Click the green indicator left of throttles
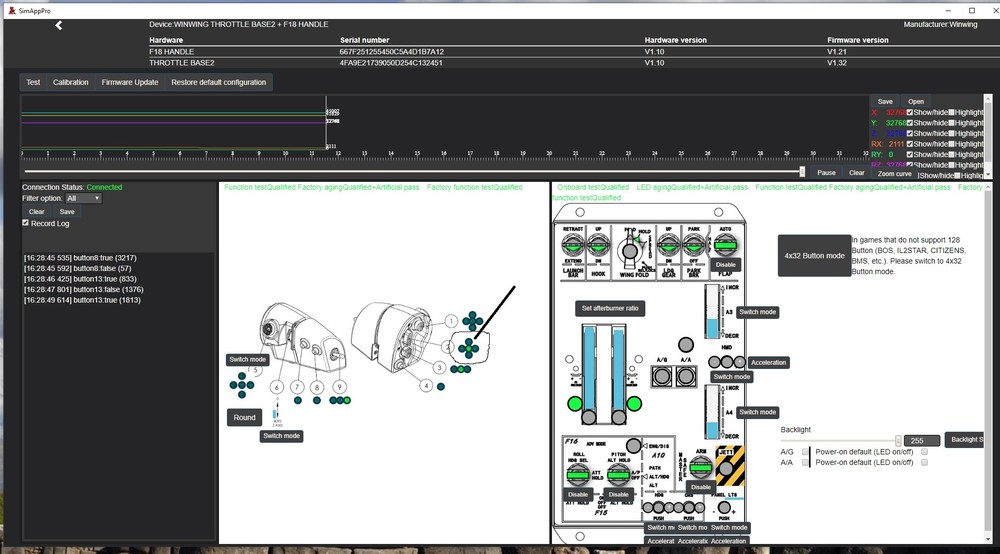 [575, 404]
